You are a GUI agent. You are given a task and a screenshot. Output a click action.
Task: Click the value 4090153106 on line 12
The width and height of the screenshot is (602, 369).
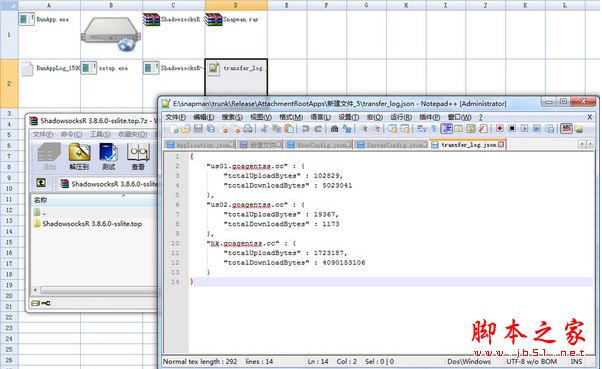point(344,263)
